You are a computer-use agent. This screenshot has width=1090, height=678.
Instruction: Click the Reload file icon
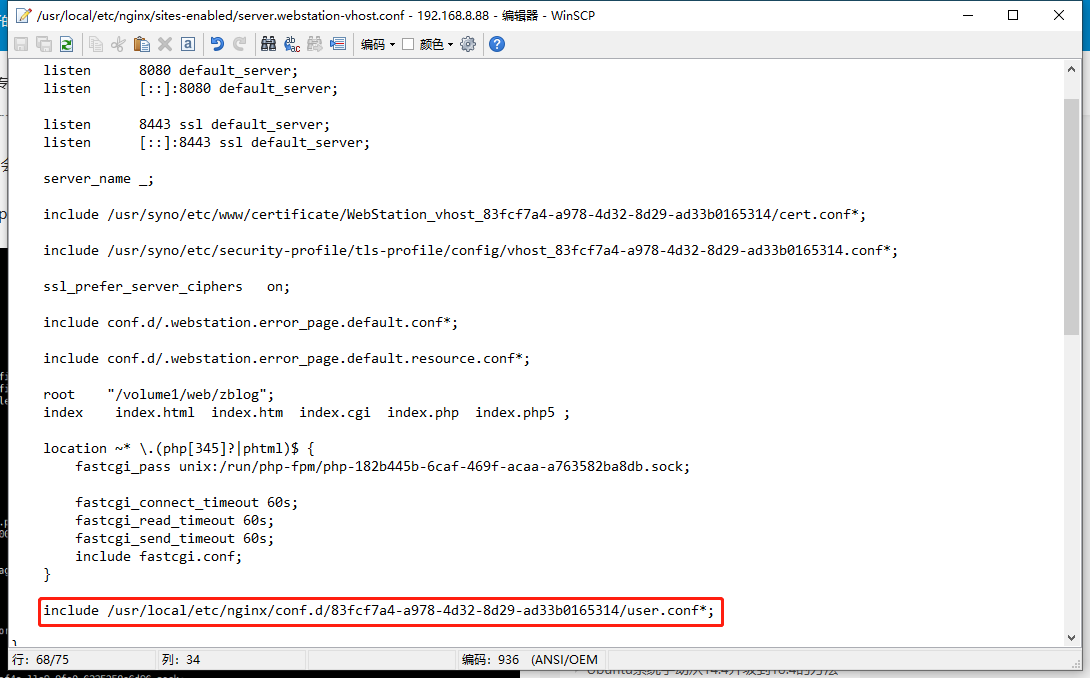pyautogui.click(x=66, y=44)
